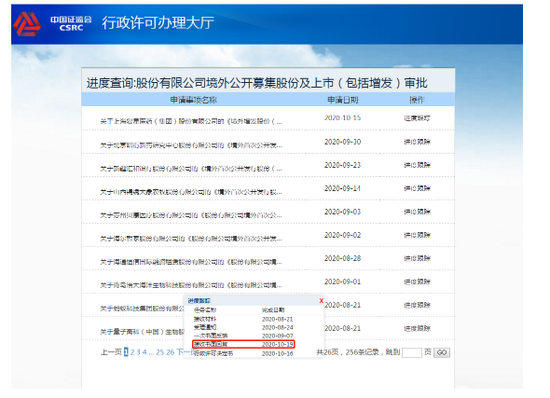
Task: Click the 上一页 previous page link
Action: (111, 352)
